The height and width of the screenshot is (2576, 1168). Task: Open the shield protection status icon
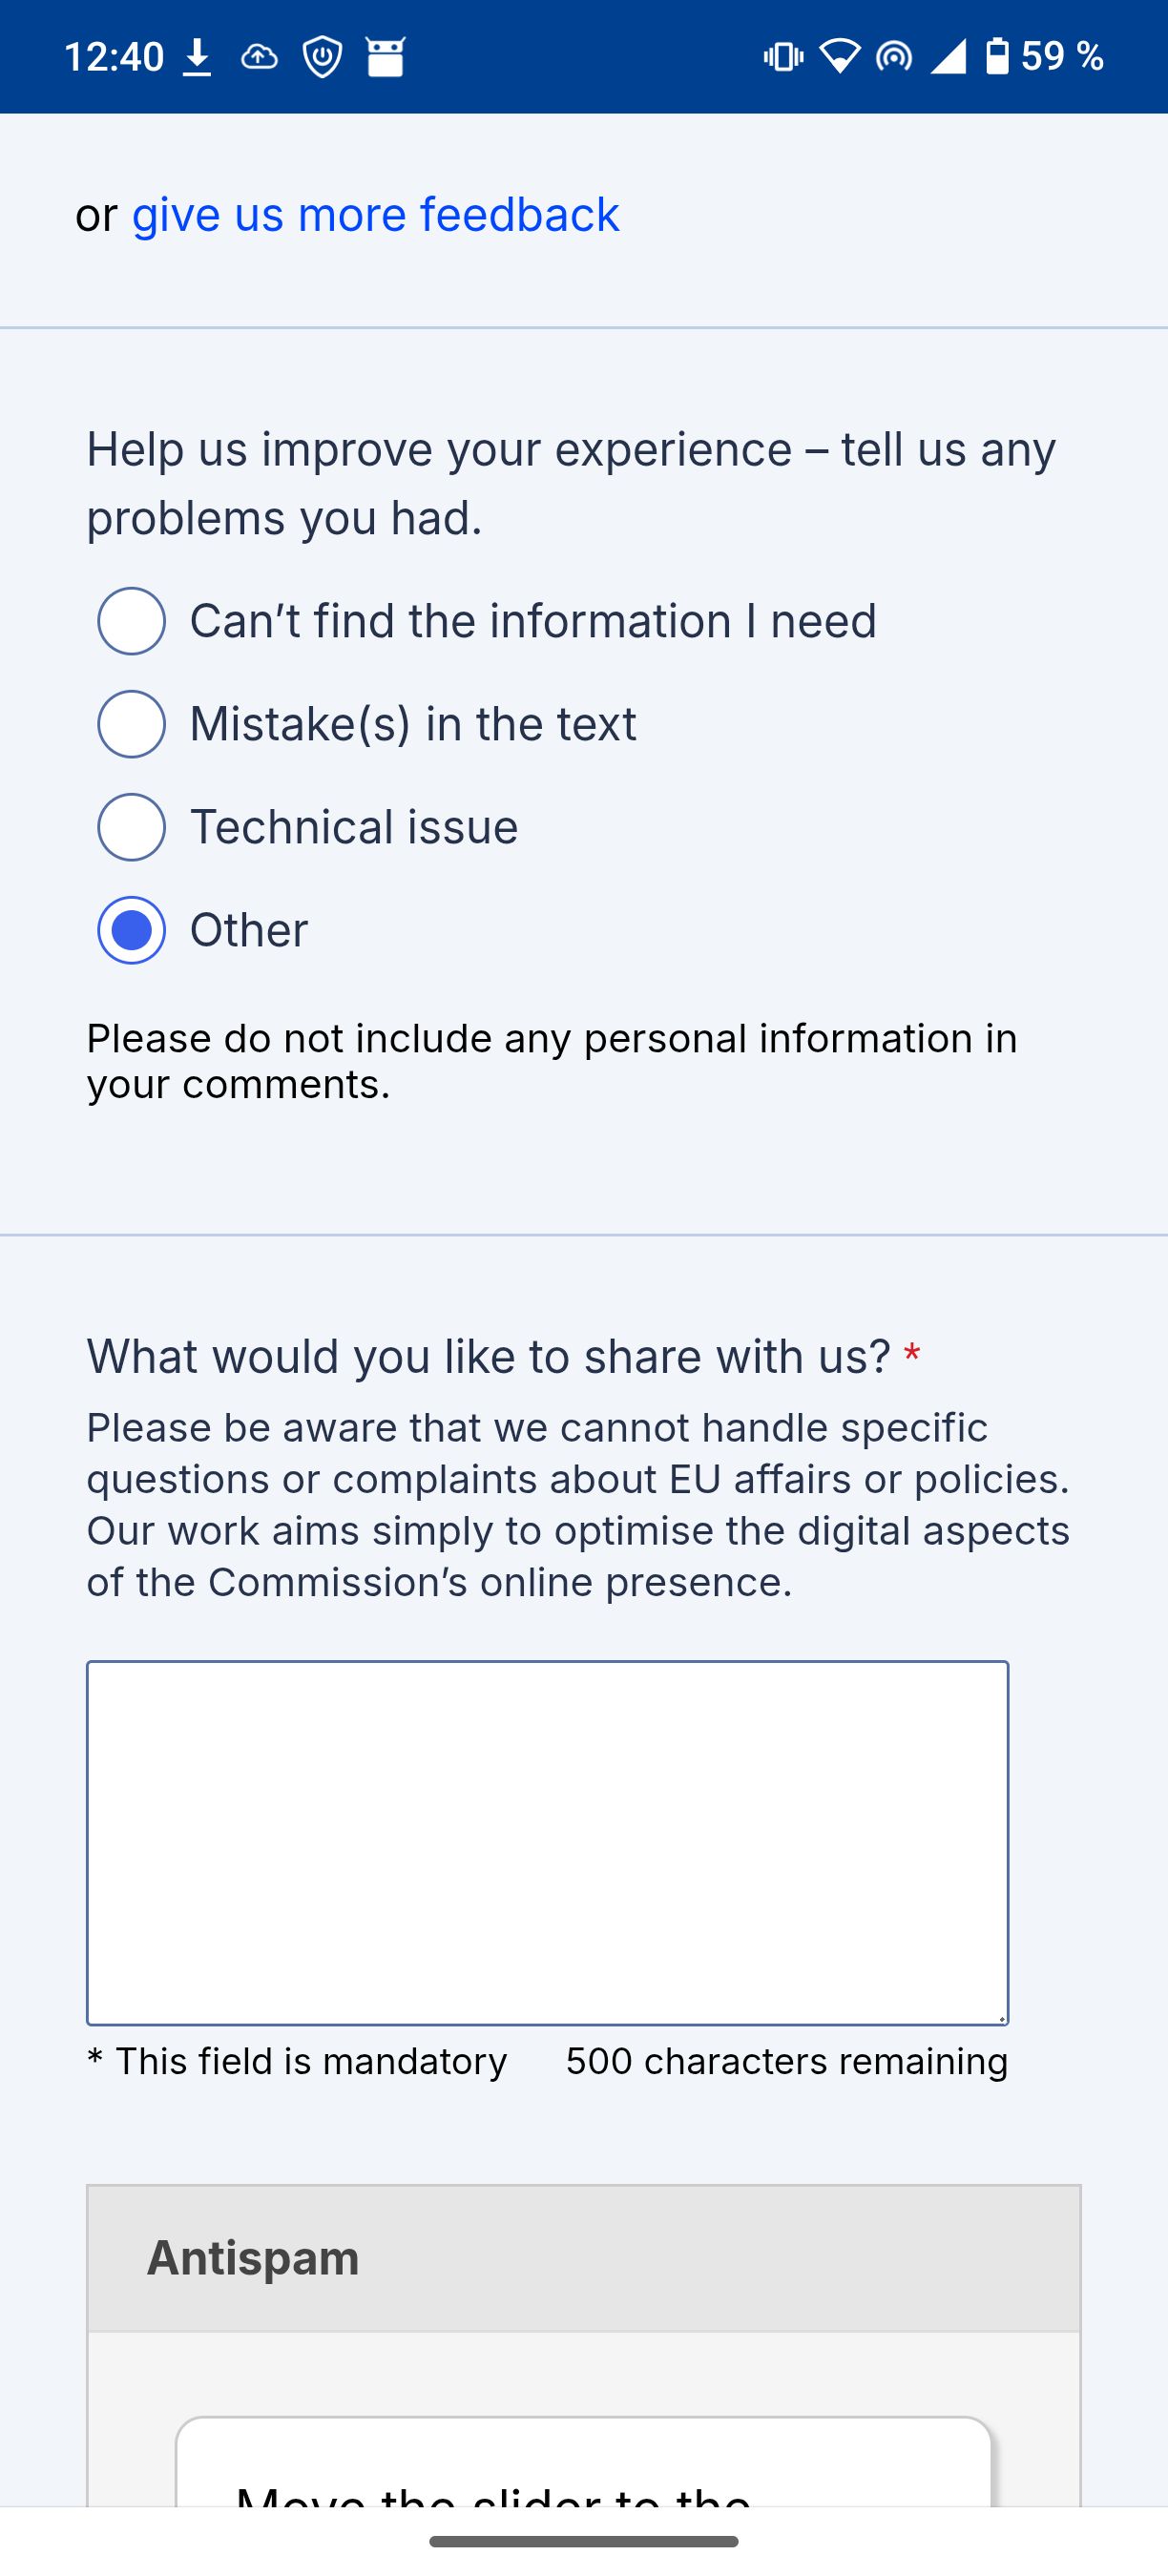pos(321,55)
